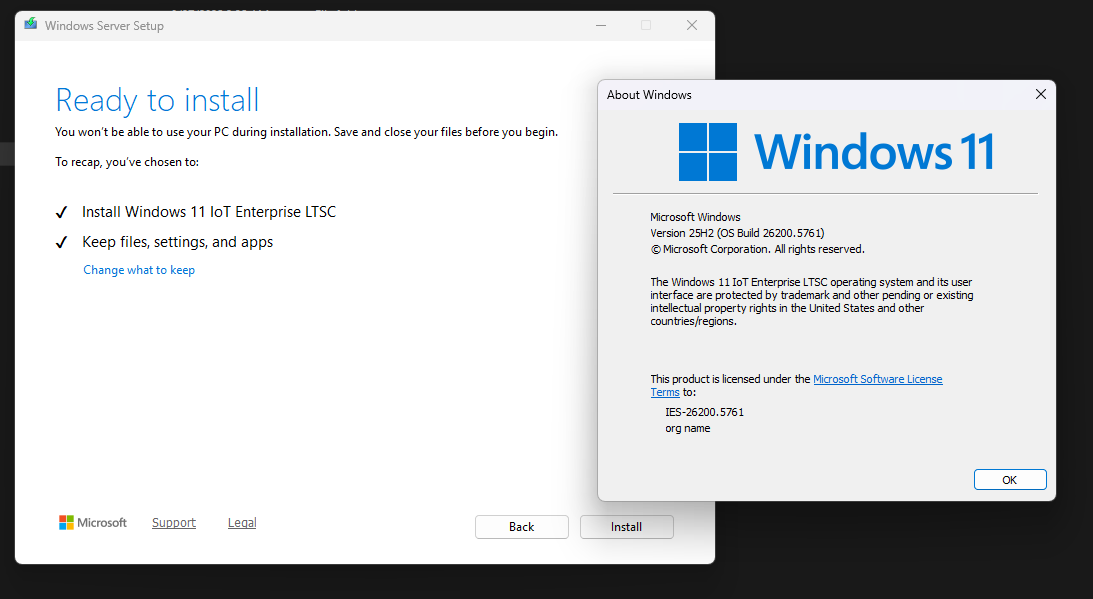Select the 'Ready to install' heading

tap(157, 100)
